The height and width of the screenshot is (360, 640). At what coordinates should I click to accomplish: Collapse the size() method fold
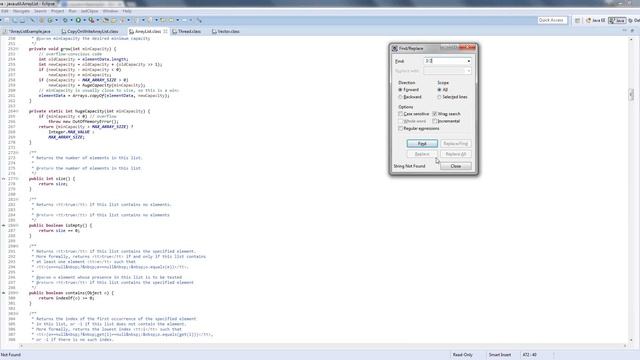[x=17, y=179]
